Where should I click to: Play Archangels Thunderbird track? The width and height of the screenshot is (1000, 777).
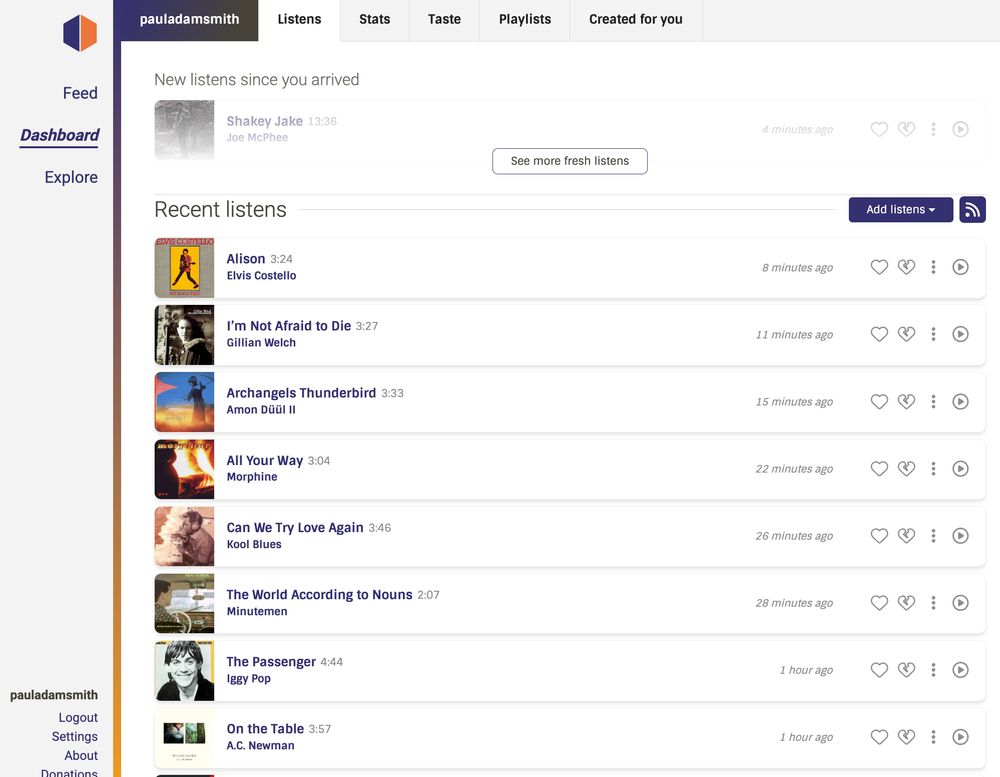[960, 401]
